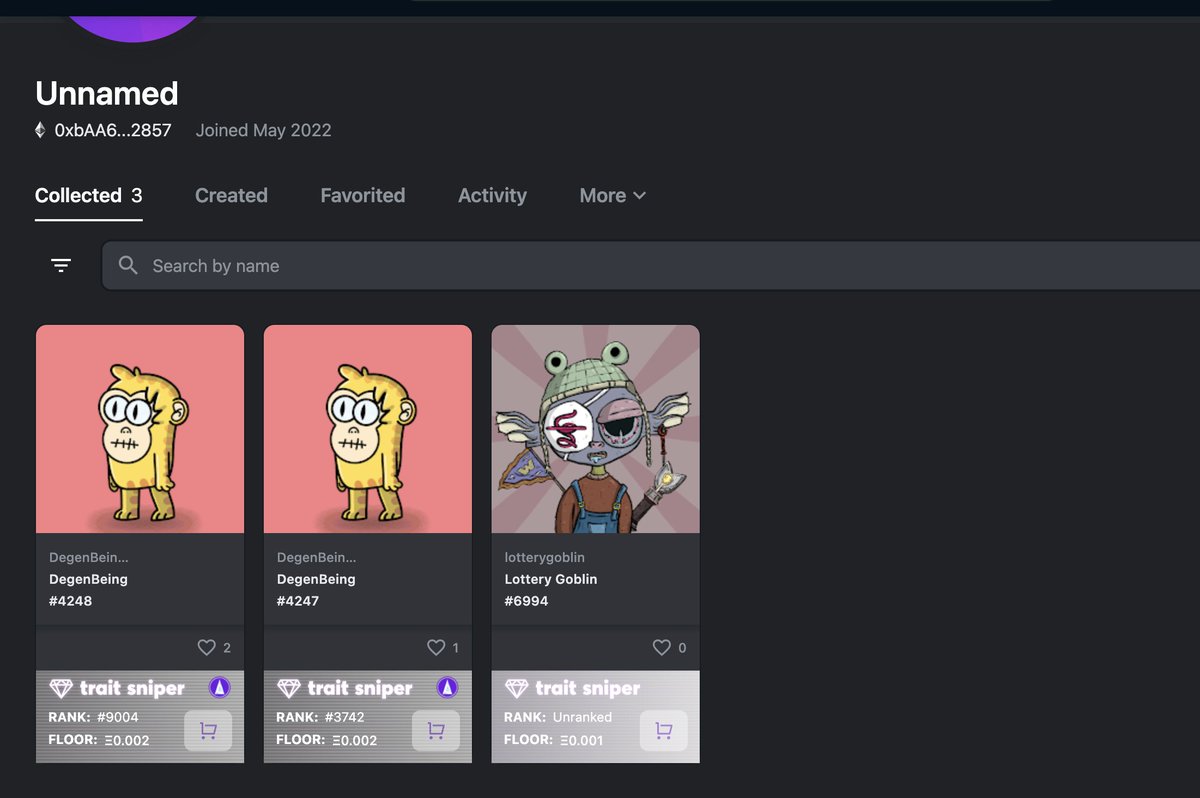This screenshot has width=1200, height=798.
Task: Favorite Lottery Goblin #6994 with heart icon
Action: [662, 647]
